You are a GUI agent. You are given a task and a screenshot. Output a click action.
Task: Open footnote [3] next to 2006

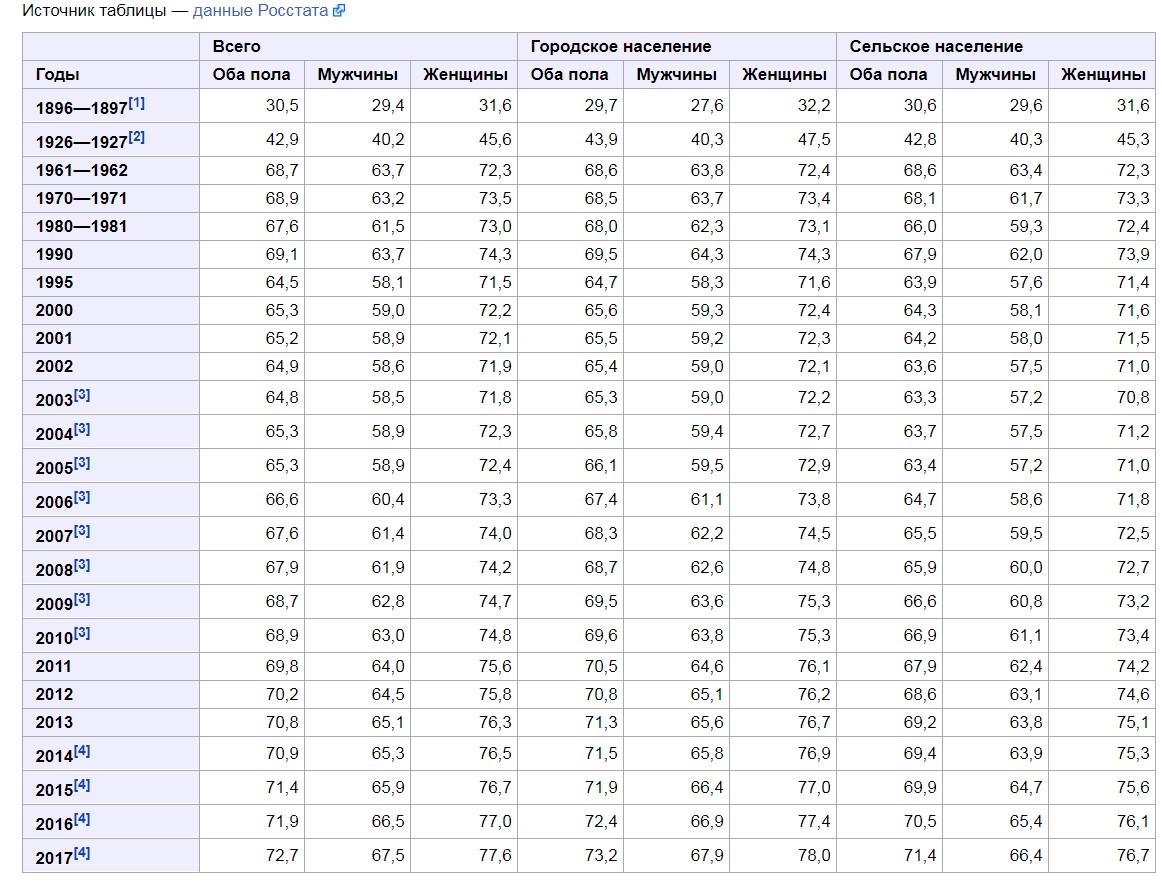pyautogui.click(x=82, y=497)
